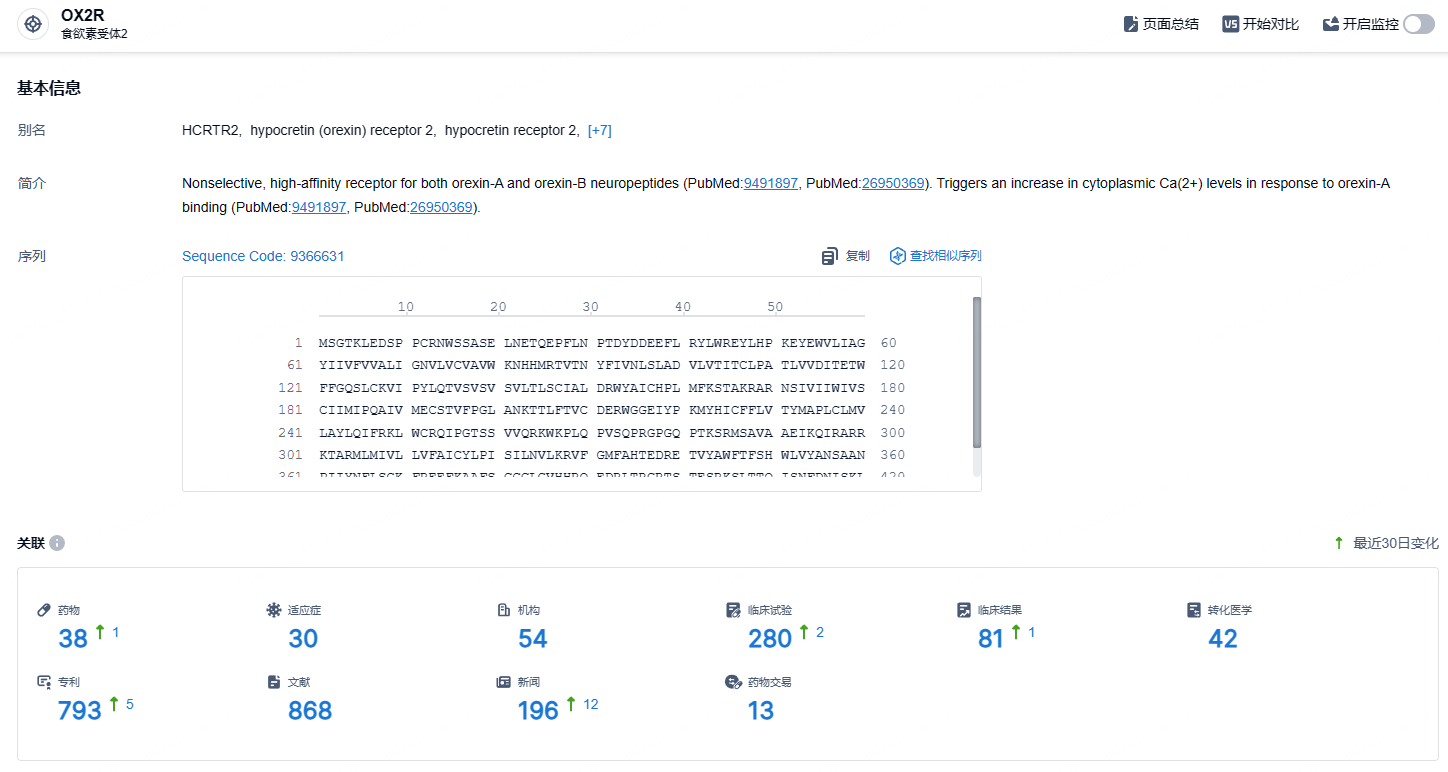The image size is (1448, 772).
Task: View the 280 临床试验 clinical trials
Action: [x=770, y=638]
